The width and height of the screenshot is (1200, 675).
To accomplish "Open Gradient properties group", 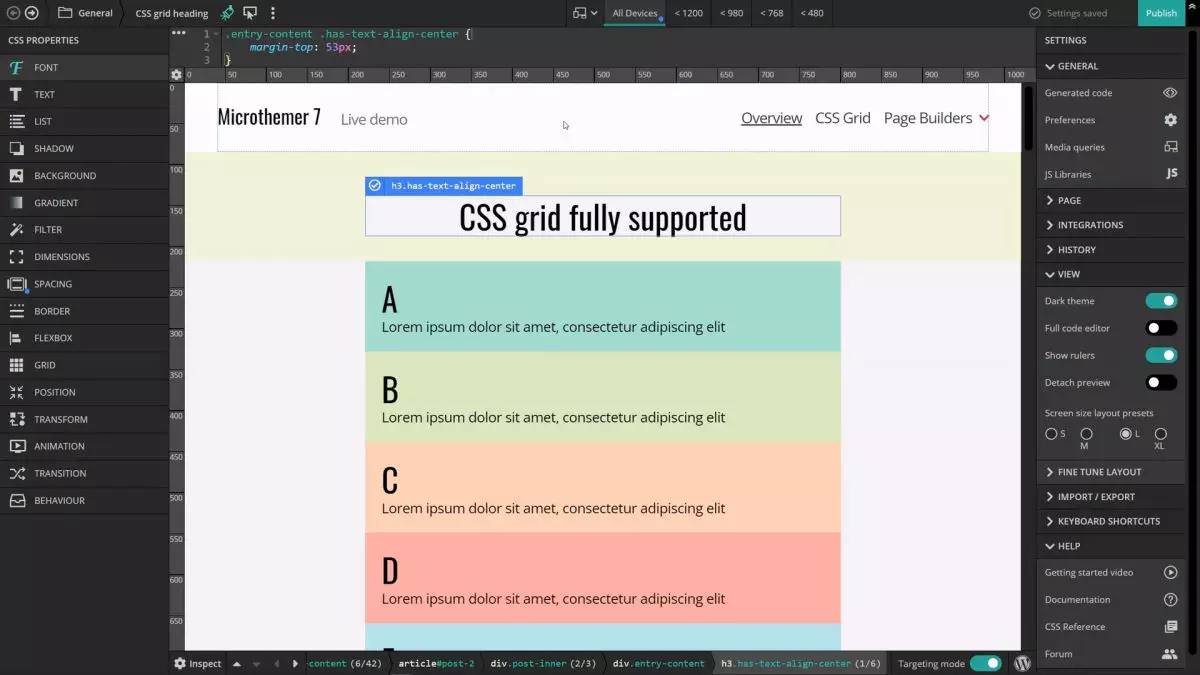I will click(x=84, y=202).
